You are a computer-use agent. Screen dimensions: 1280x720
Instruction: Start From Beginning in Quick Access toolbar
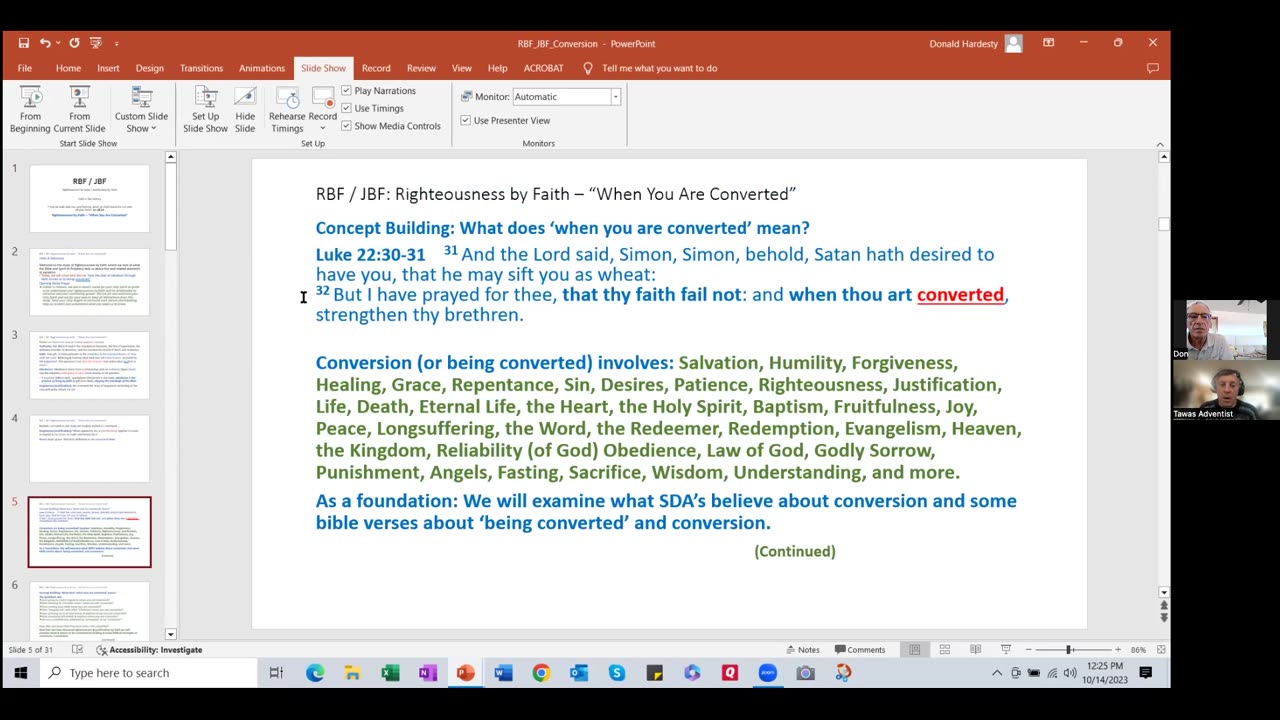pos(96,43)
